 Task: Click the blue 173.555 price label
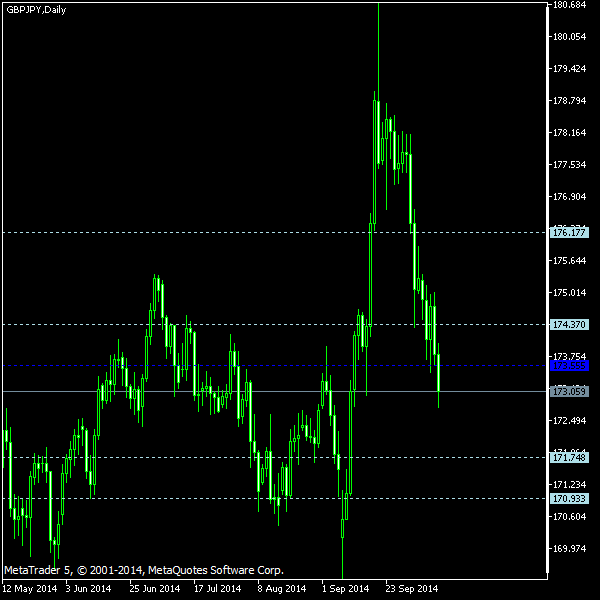[569, 365]
